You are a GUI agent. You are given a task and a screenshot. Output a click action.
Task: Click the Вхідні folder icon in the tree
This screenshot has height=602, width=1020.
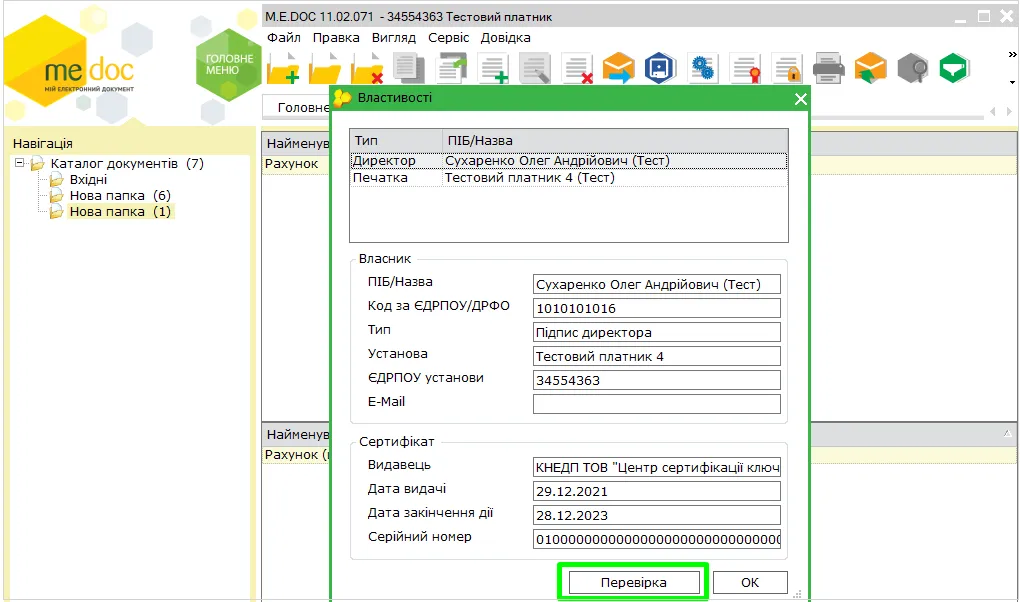(57, 180)
